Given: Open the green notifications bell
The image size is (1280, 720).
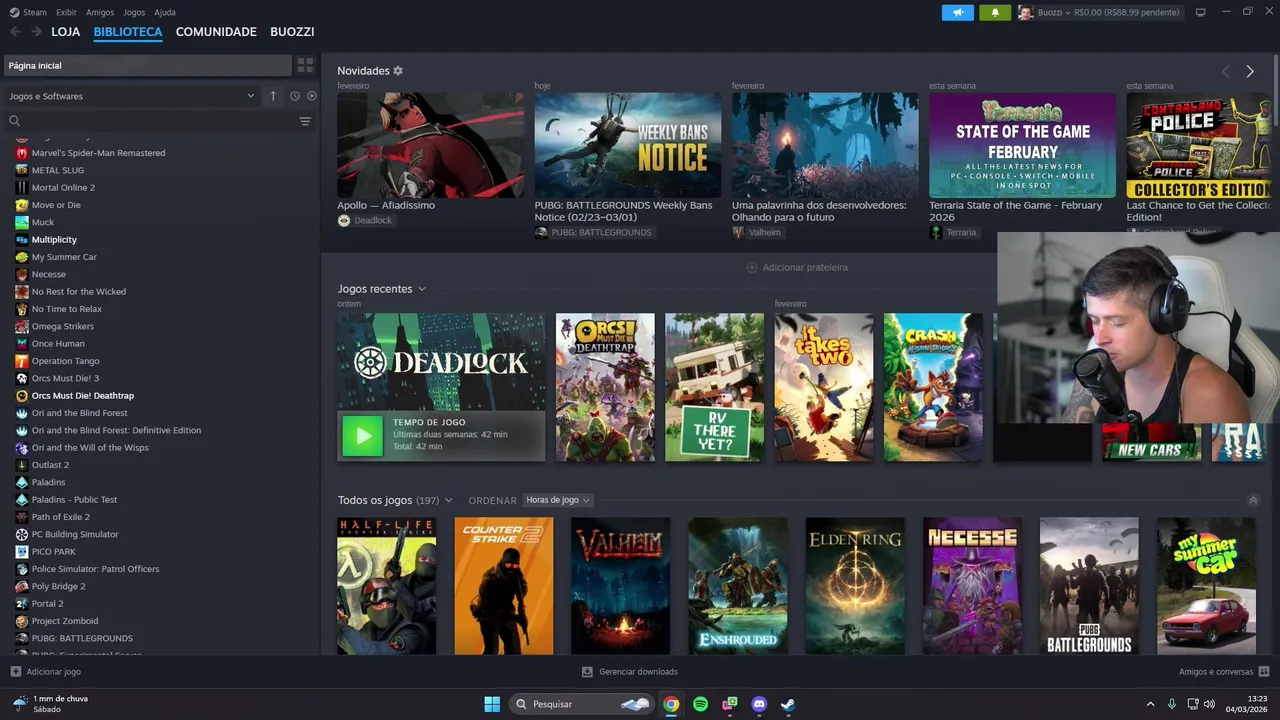Looking at the screenshot, I should click(994, 12).
